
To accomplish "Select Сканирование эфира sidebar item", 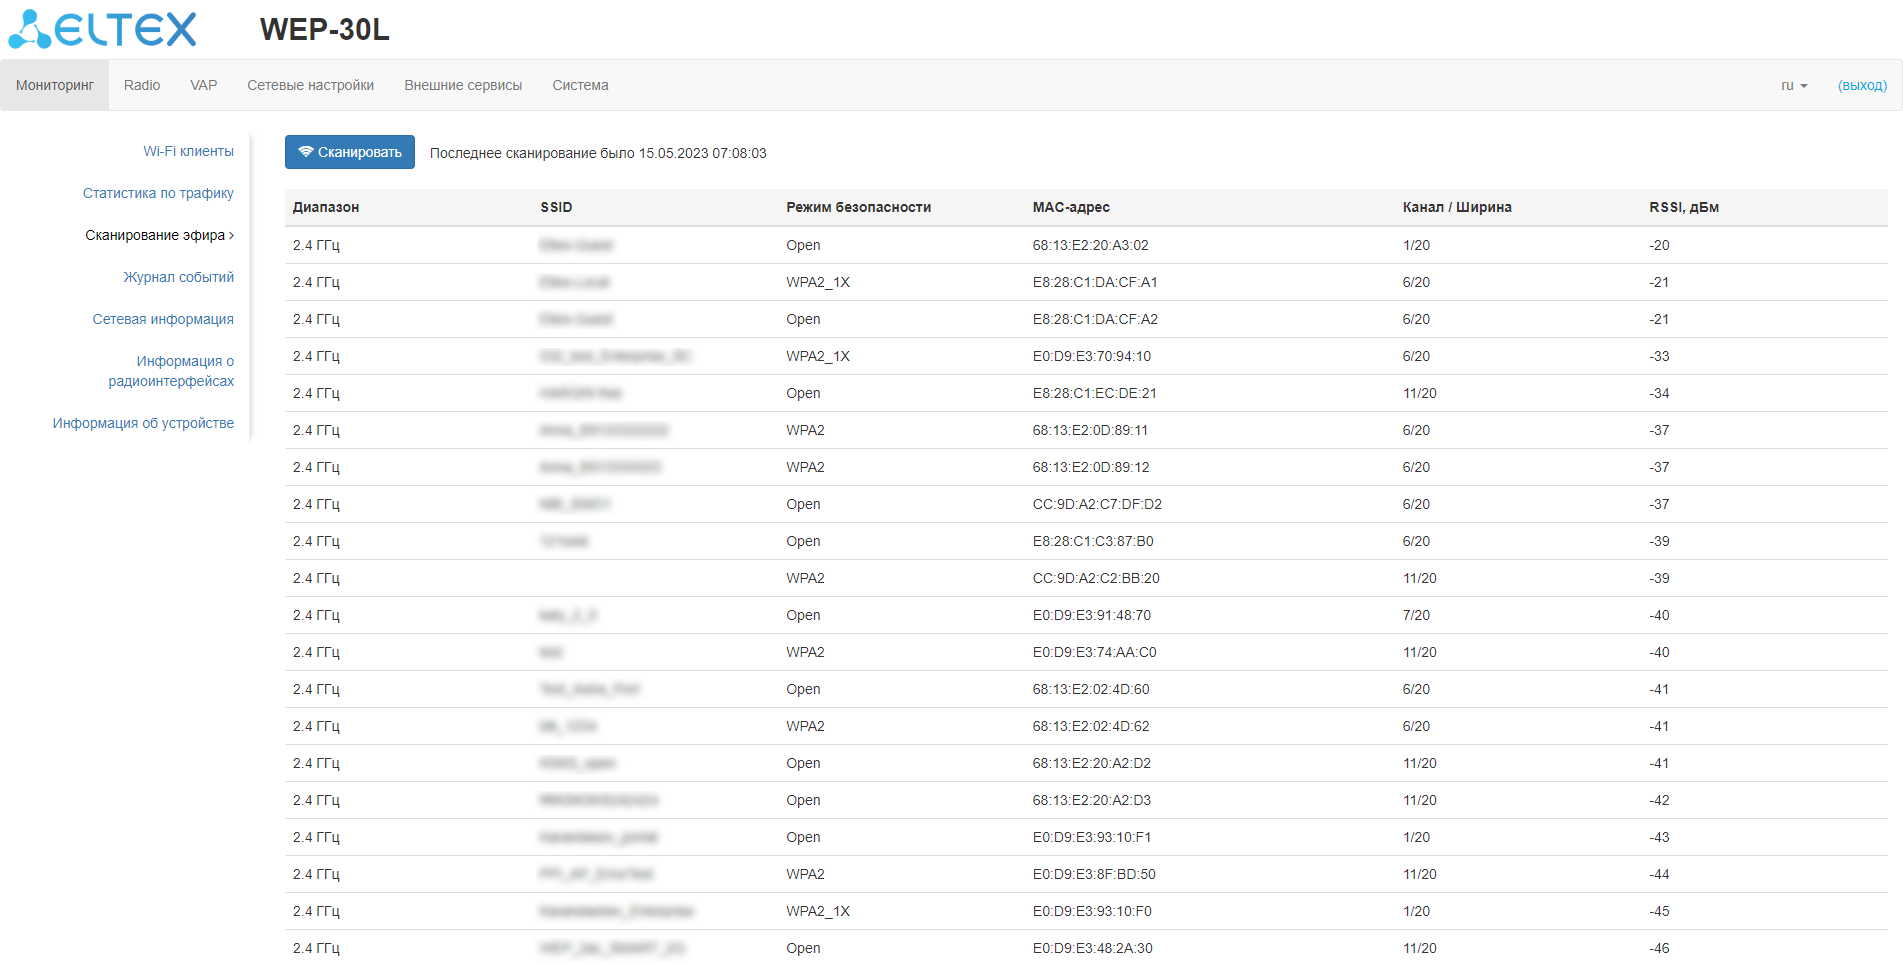I will coord(156,235).
